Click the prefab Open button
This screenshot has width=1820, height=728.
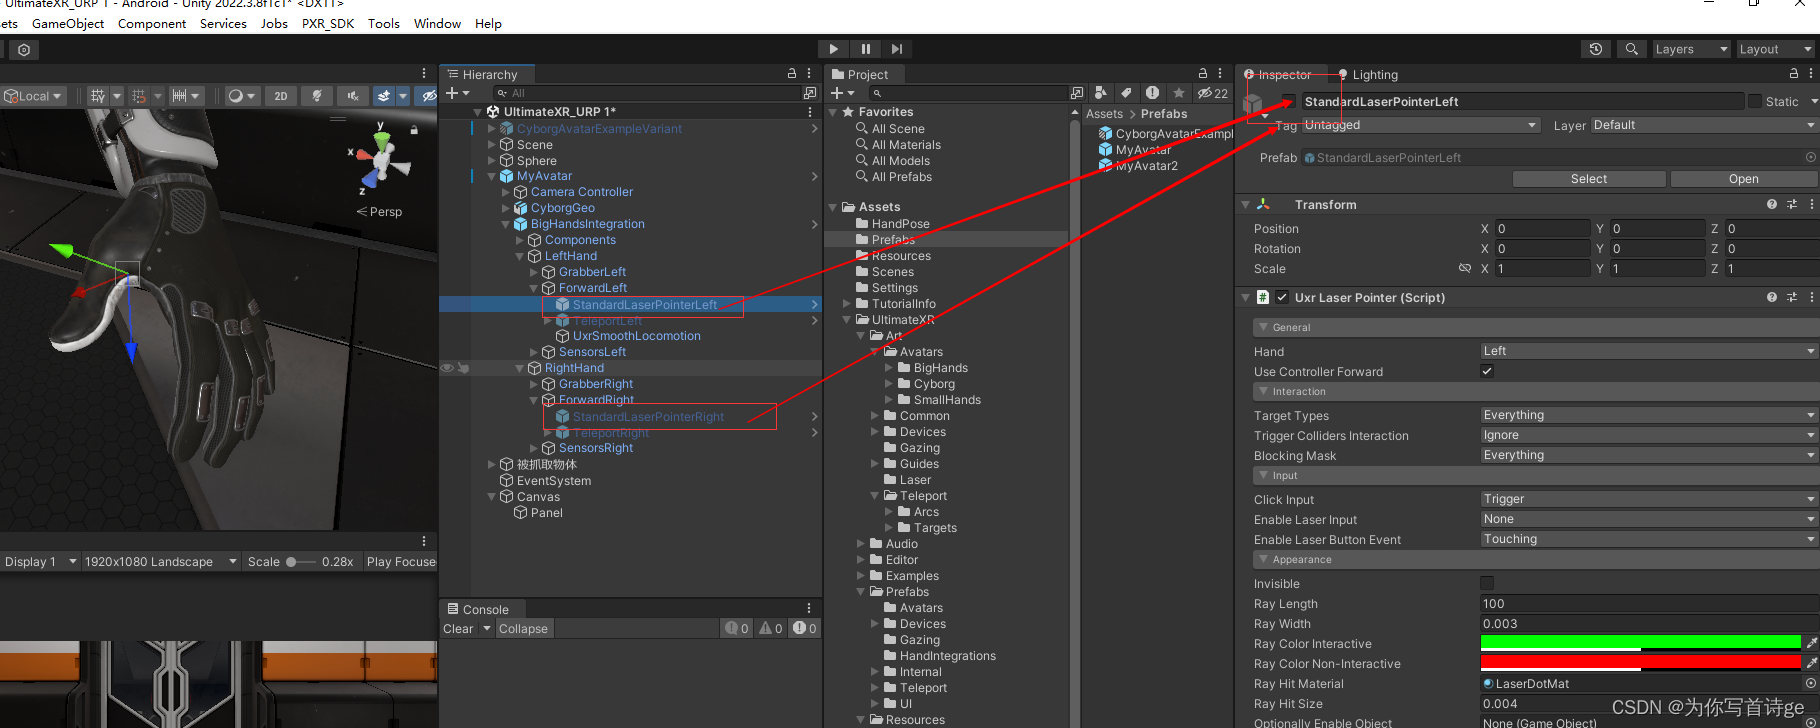tap(1743, 179)
